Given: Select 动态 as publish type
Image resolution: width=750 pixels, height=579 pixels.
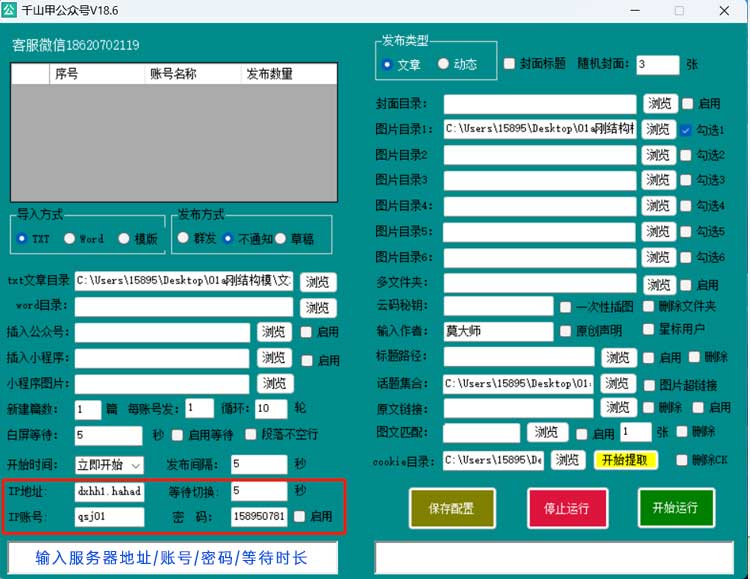Looking at the screenshot, I should (x=444, y=64).
